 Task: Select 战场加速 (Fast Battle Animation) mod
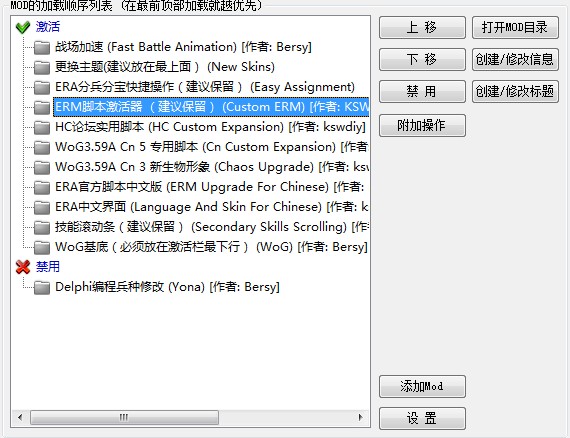183,47
